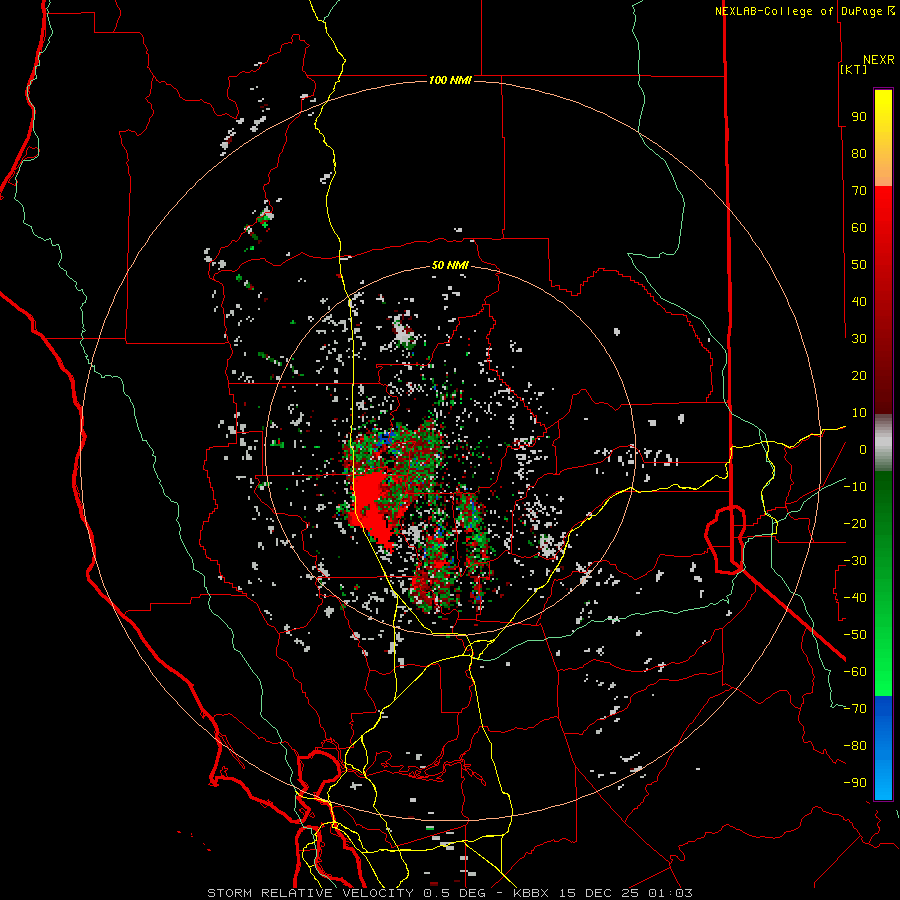Click the [KT] units label
Image resolution: width=900 pixels, height=900 pixels.
[x=854, y=69]
